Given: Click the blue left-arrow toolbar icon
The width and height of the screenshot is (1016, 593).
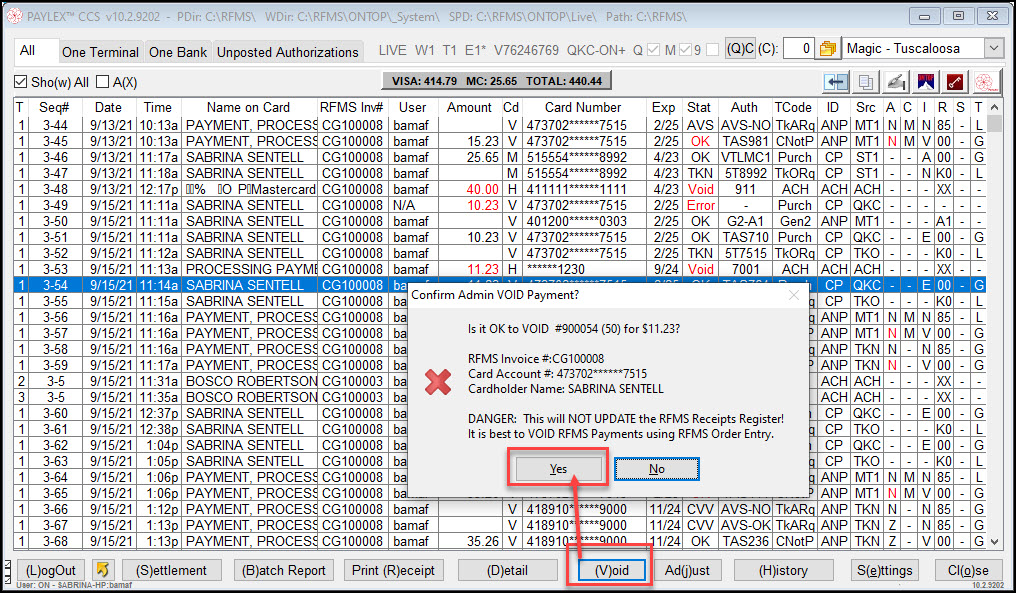Looking at the screenshot, I should click(836, 82).
